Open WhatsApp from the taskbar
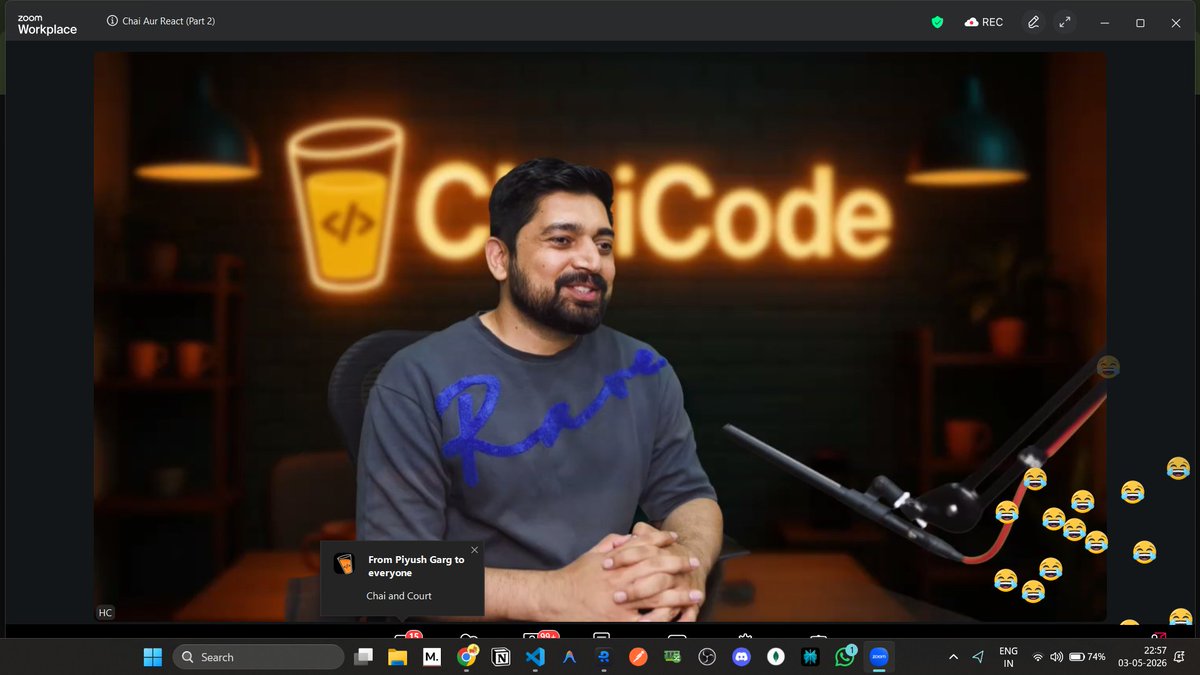The height and width of the screenshot is (675, 1200). coord(845,657)
